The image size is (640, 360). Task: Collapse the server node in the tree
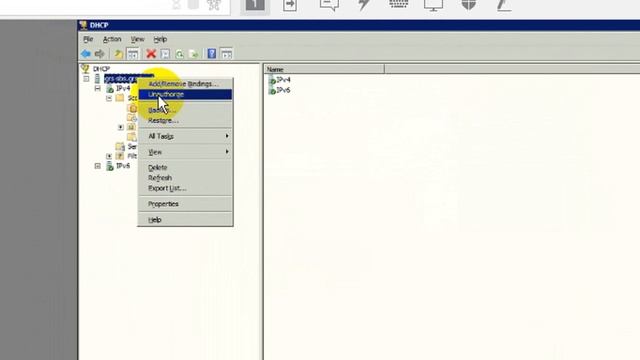[86, 78]
